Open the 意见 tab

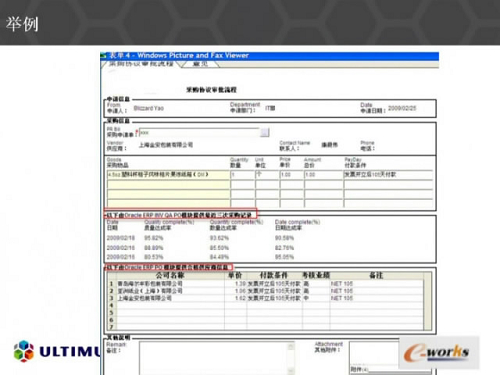pyautogui.click(x=200, y=64)
